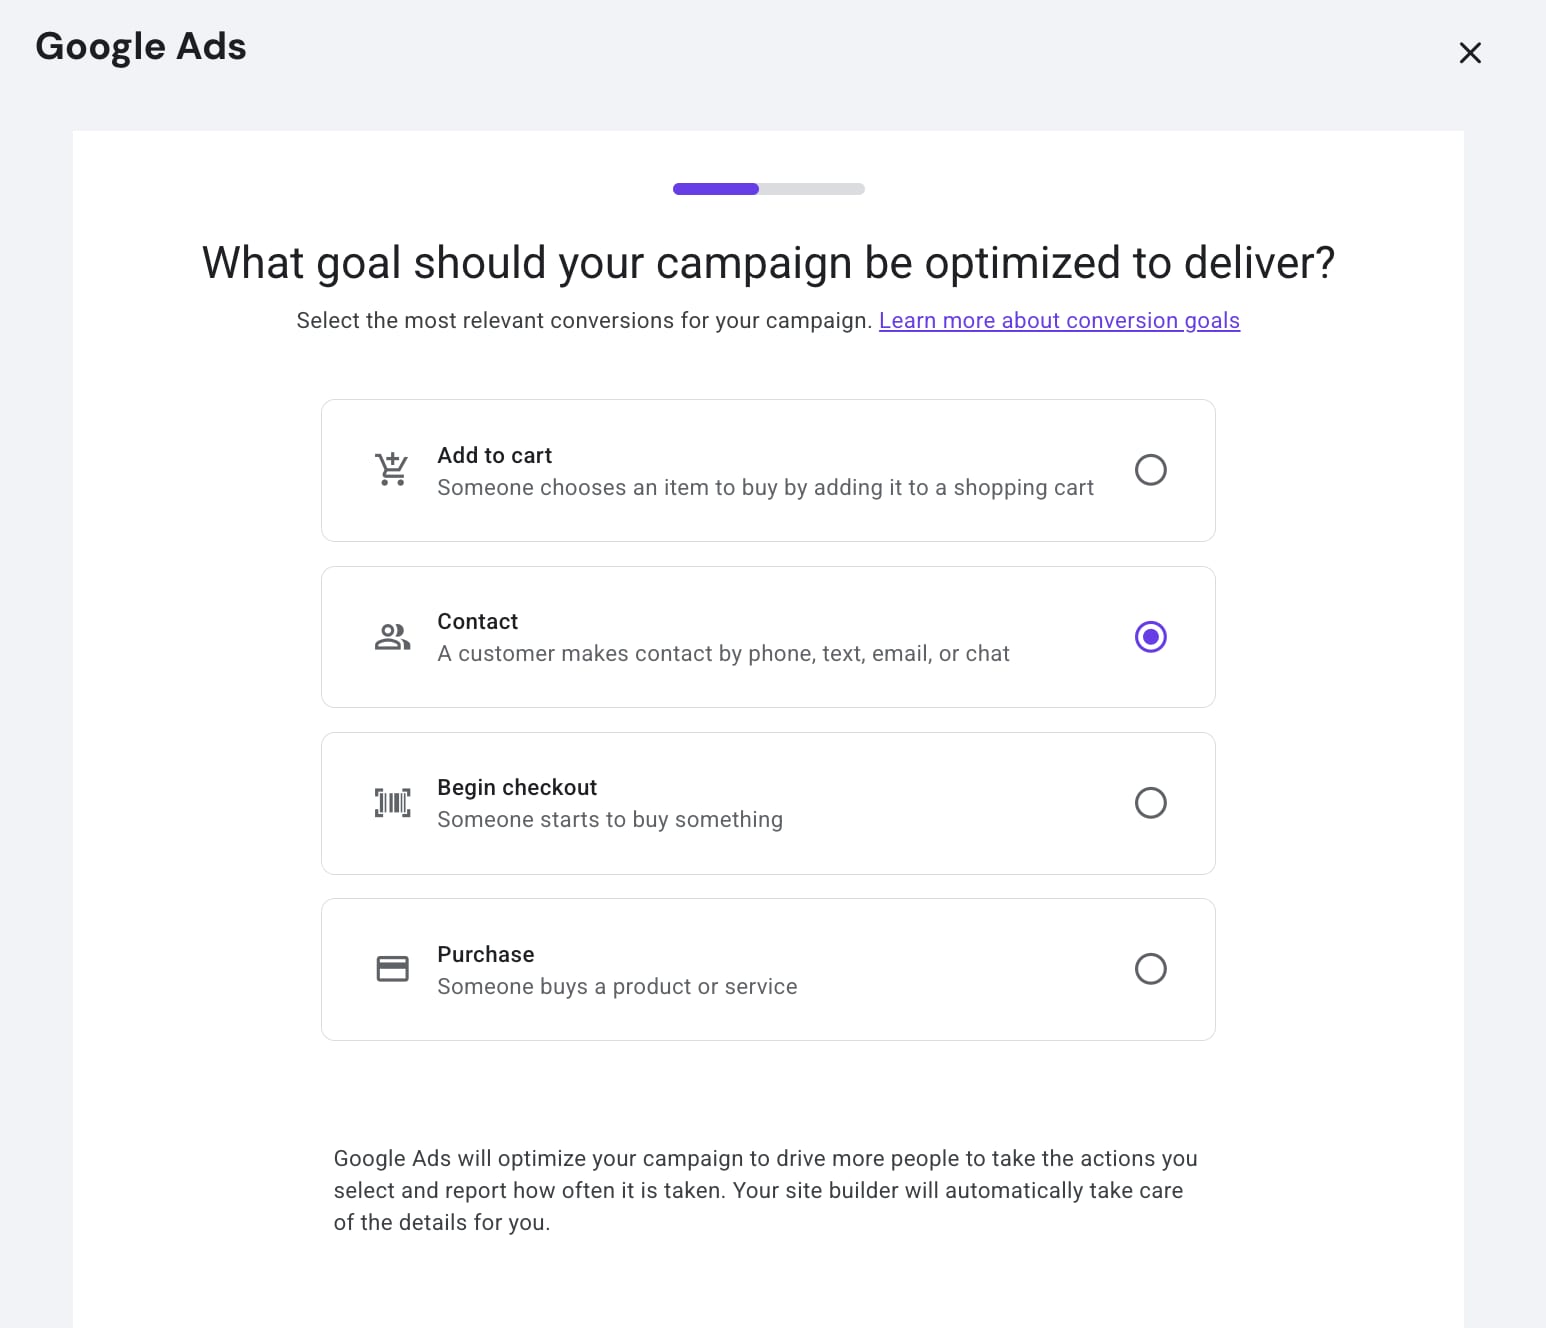
Task: Click the Begin checkout barcode icon
Action: pos(392,803)
